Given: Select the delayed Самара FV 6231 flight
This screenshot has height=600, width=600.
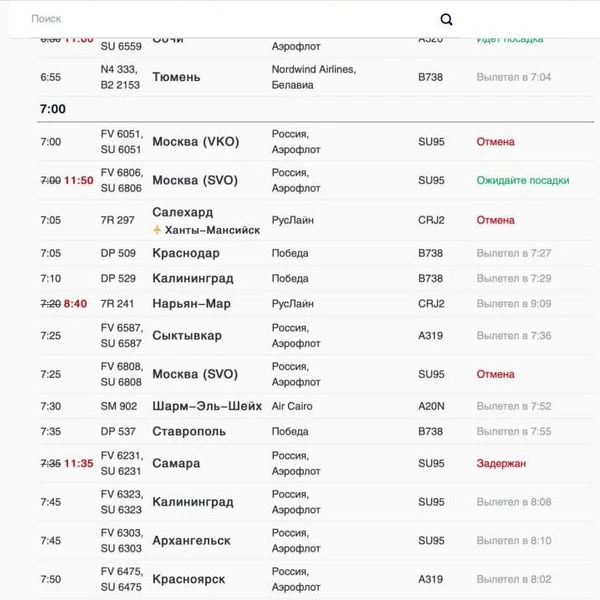Looking at the screenshot, I should 315,463.
